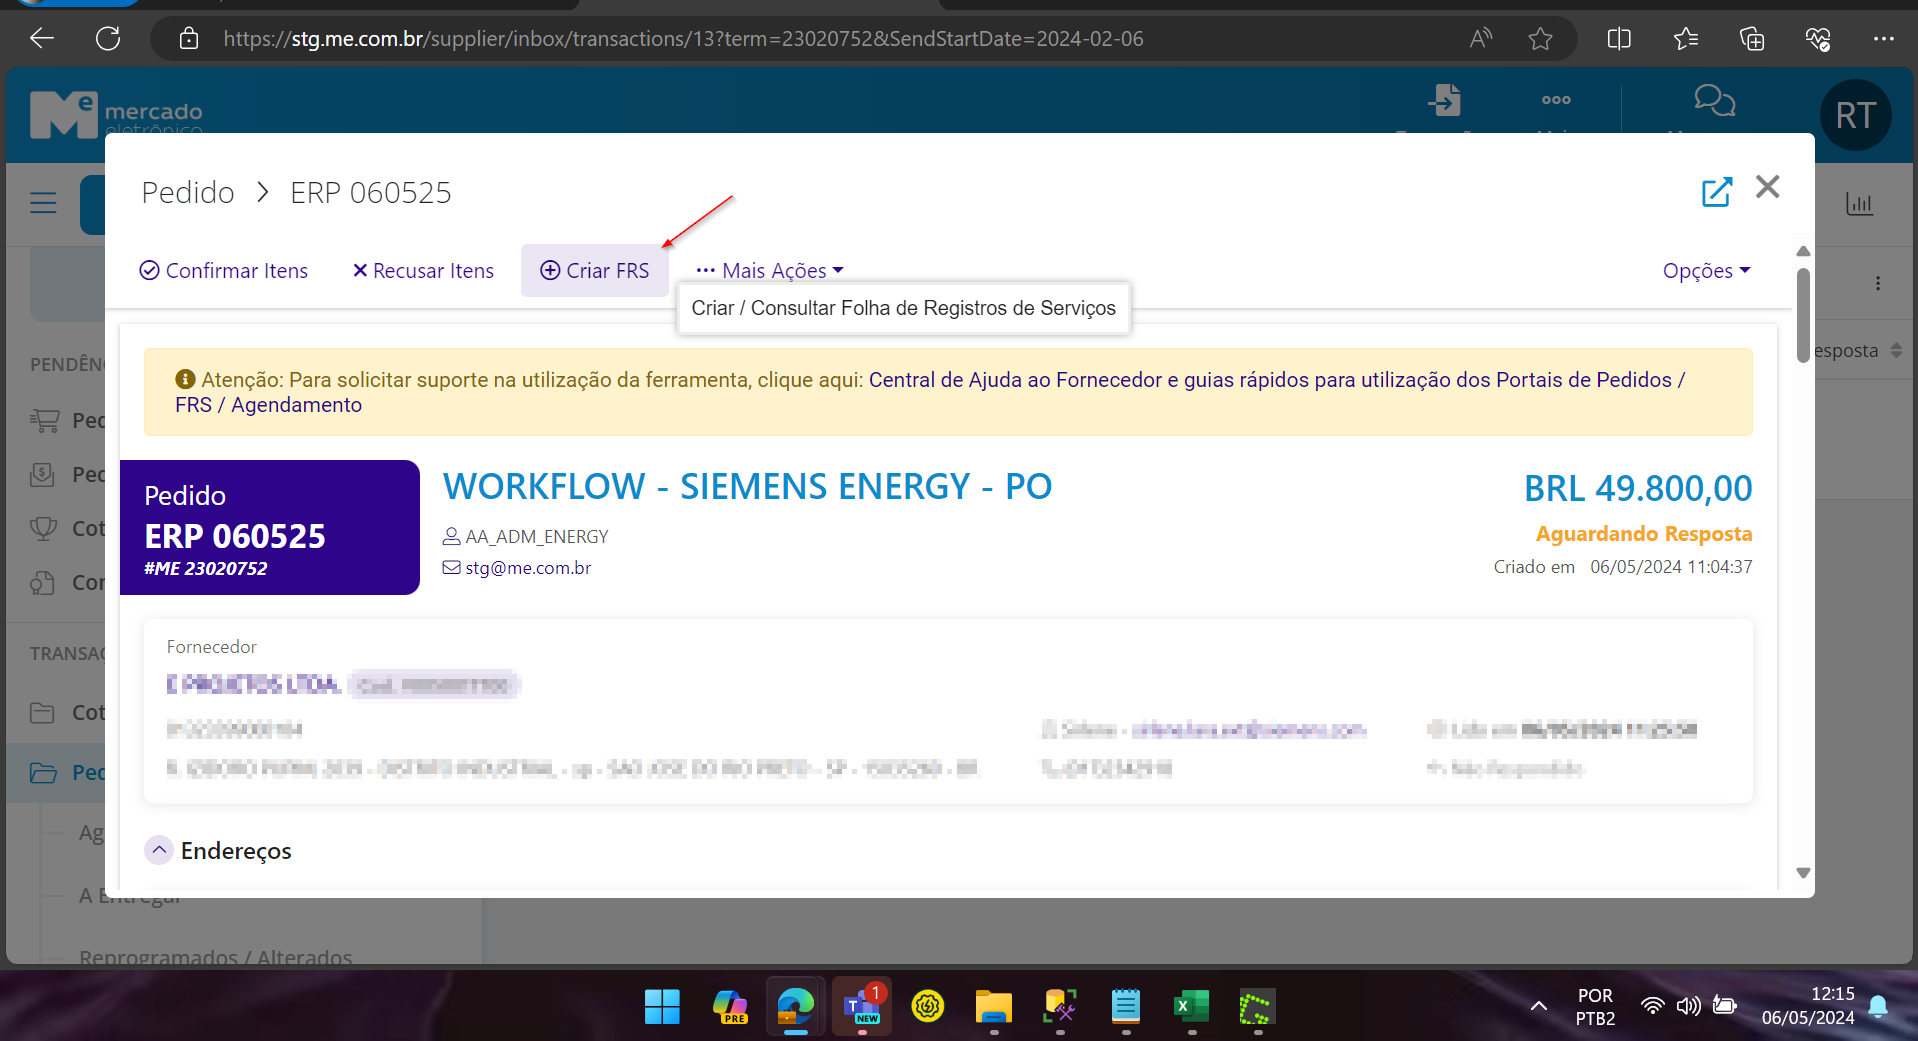Screen dimensions: 1918x1041
Task: Open order in new window icon
Action: (1716, 191)
